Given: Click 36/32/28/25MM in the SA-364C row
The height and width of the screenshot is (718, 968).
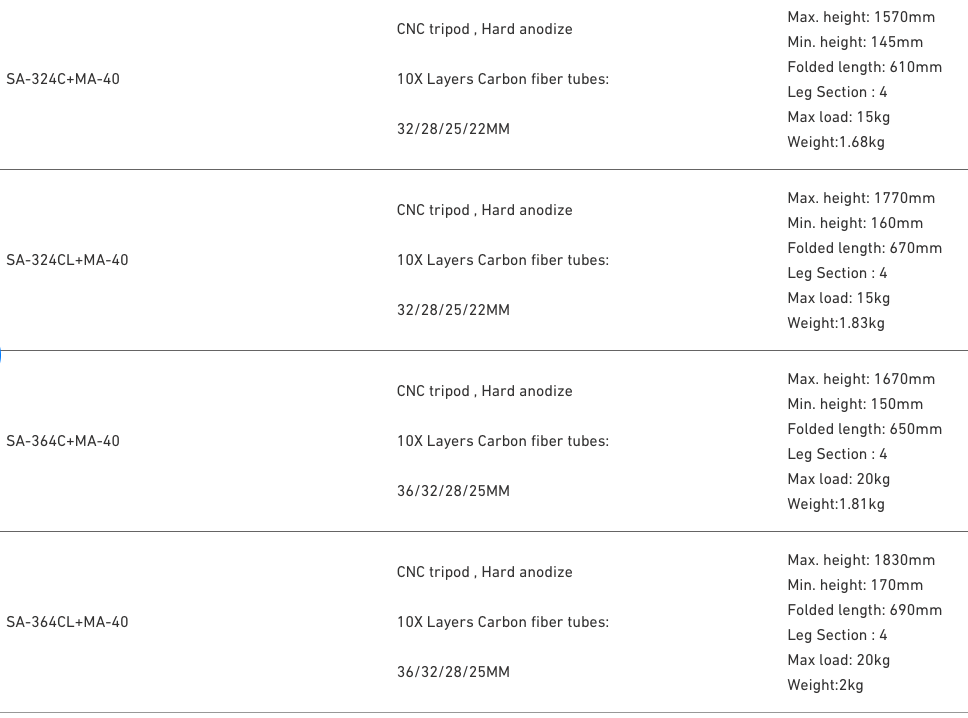Looking at the screenshot, I should [453, 491].
